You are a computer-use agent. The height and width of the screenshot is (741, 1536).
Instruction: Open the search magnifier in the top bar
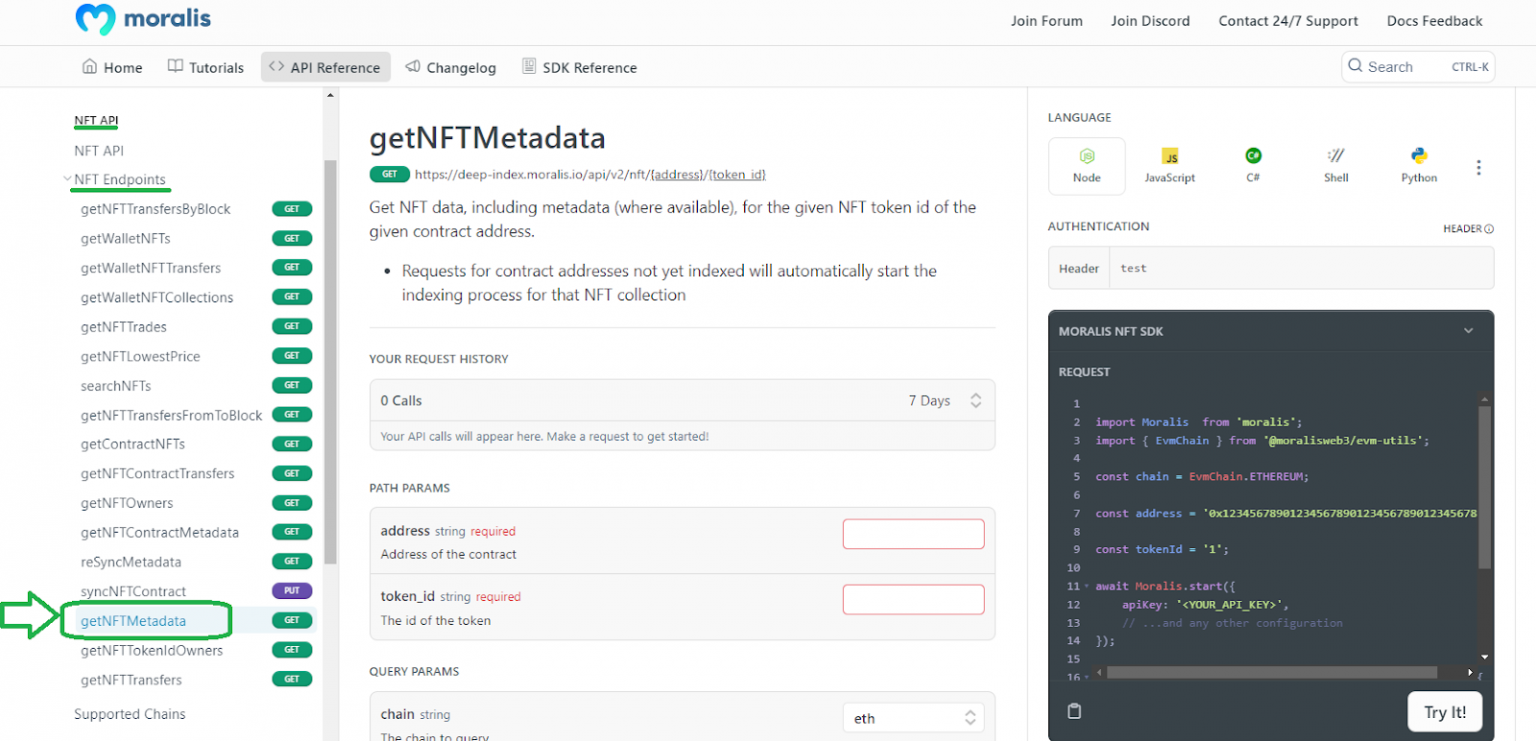[1358, 66]
